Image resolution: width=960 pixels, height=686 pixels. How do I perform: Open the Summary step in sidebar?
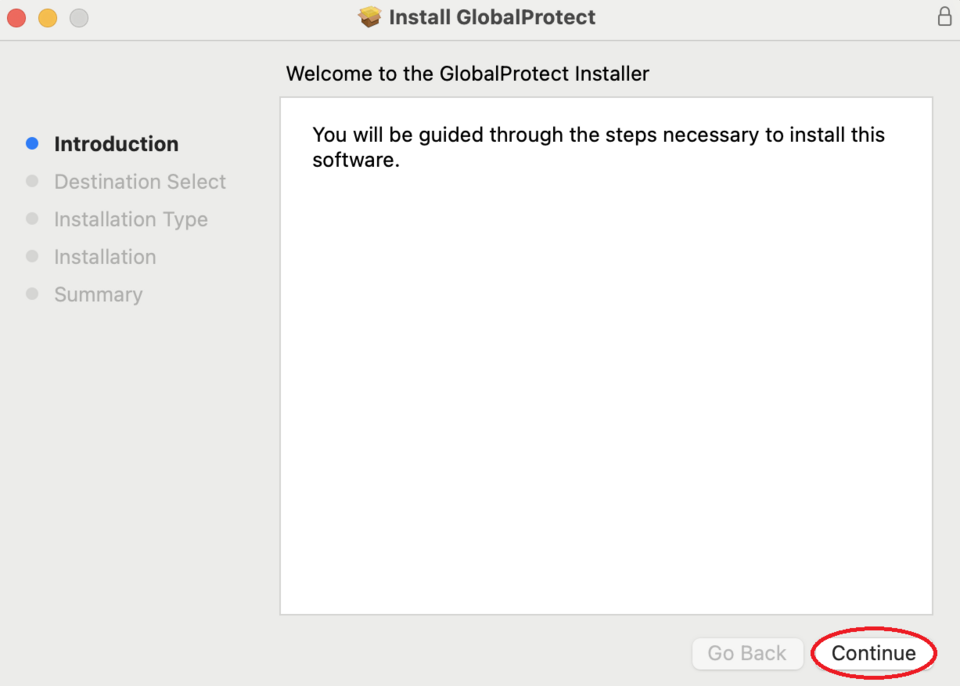coord(98,295)
